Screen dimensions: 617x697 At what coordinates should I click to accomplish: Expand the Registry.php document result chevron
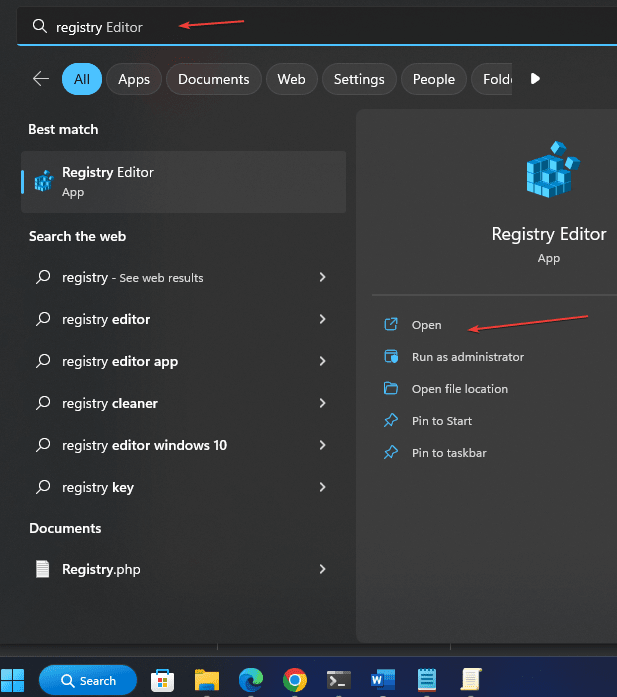coord(322,569)
